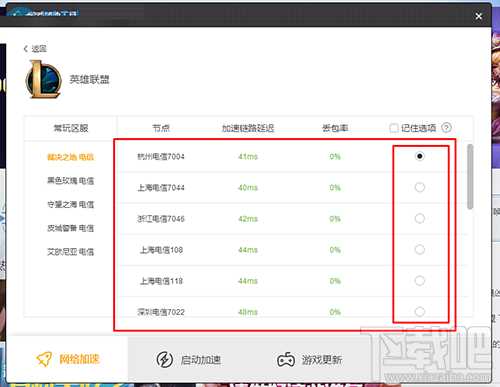Click the 42ms latency value
Screen dimensions: 500x387
(248, 219)
